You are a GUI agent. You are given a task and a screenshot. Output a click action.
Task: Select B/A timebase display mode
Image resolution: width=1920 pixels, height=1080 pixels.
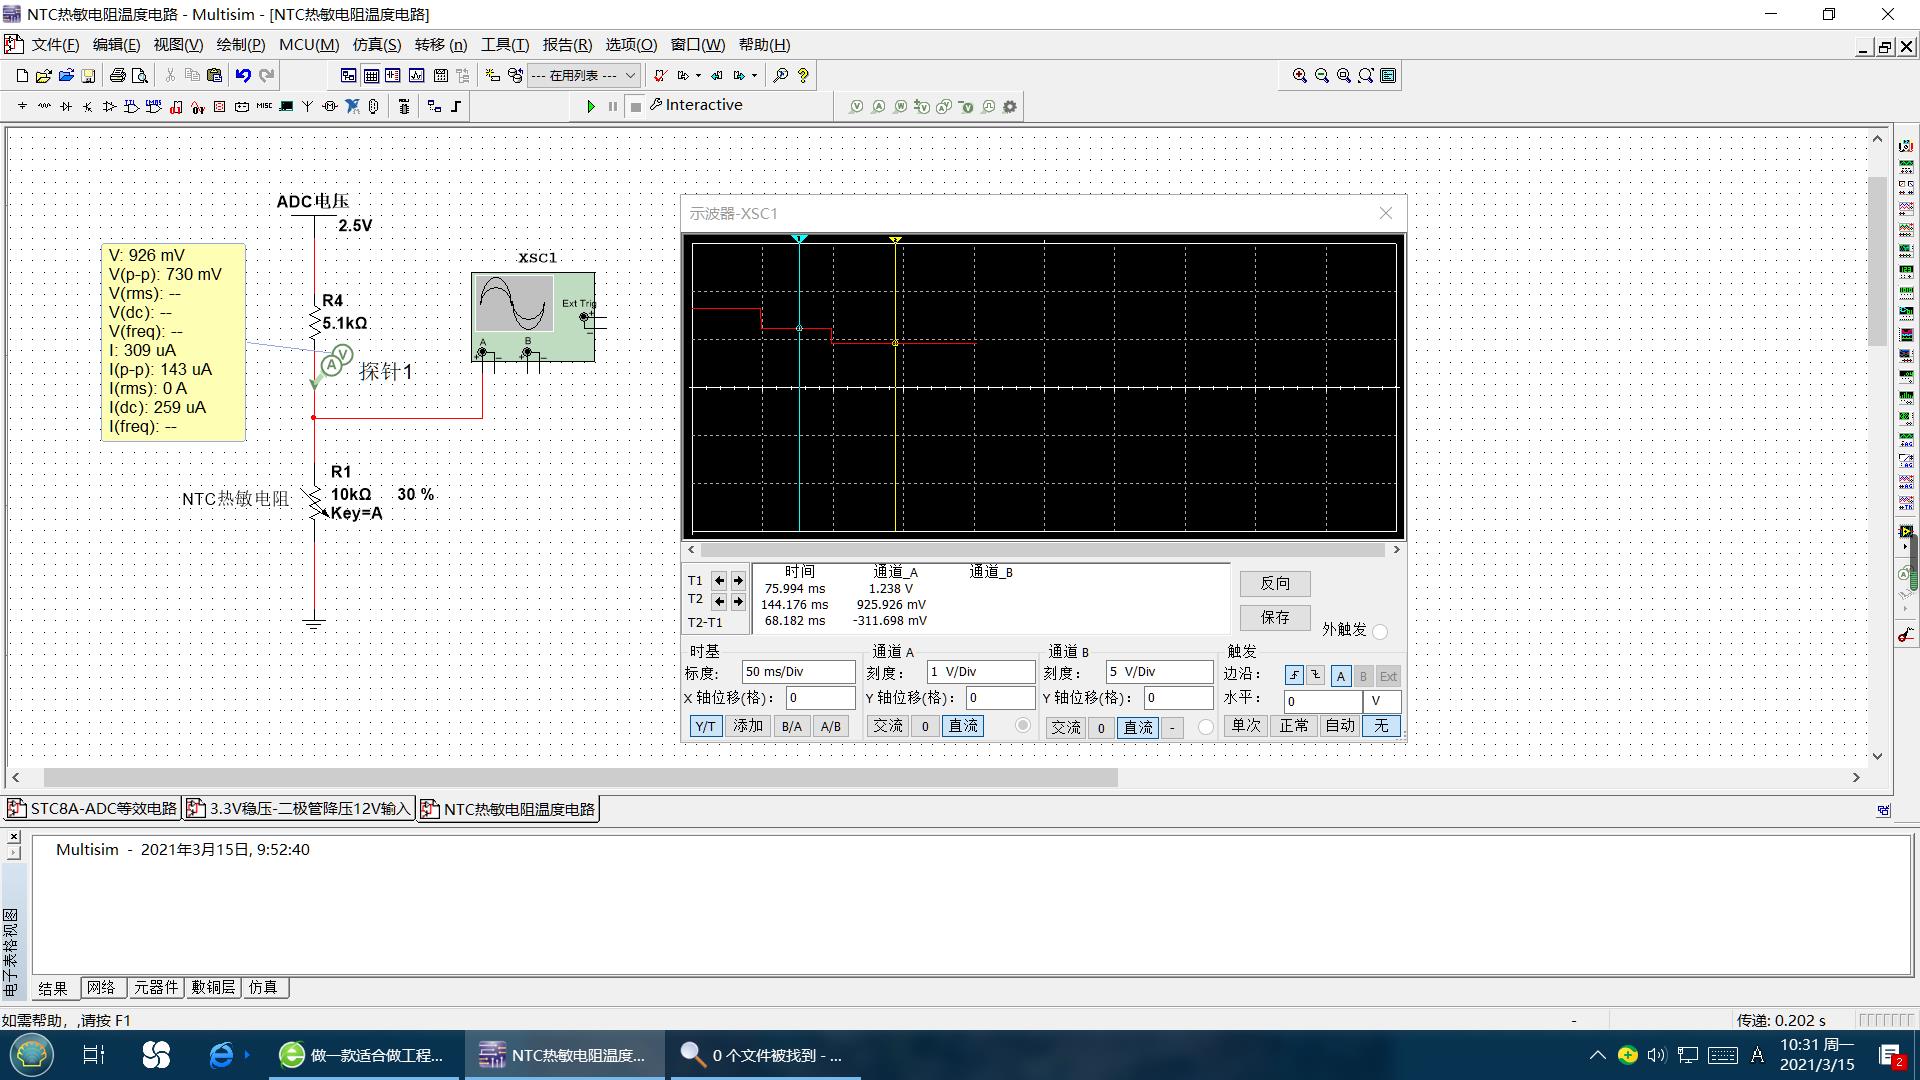pos(791,726)
